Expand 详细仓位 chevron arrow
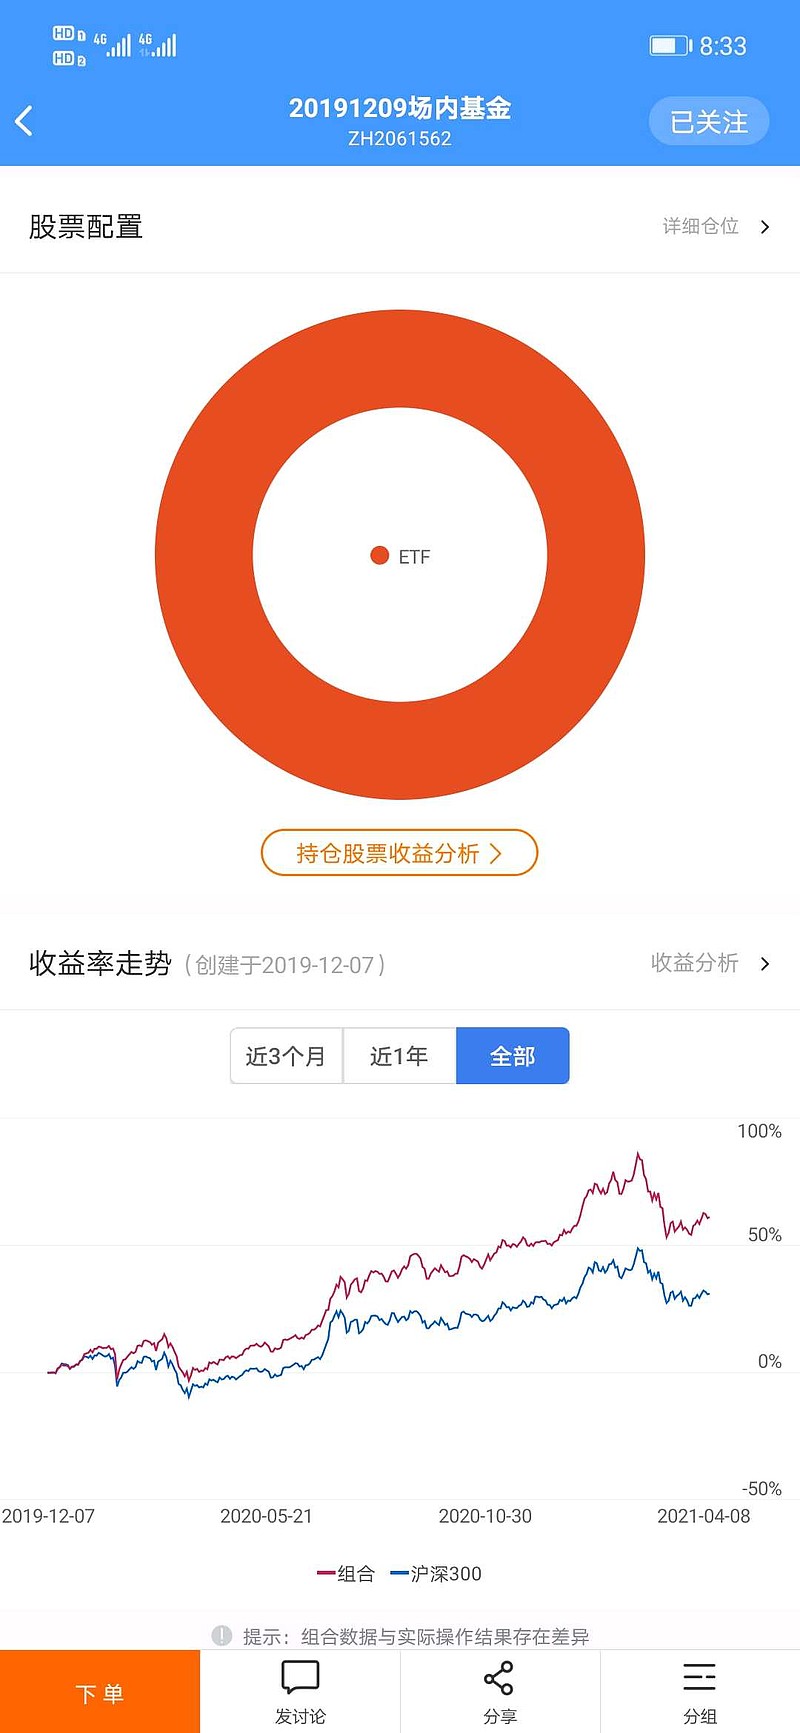Screen dimensions: 800x1733 (765, 227)
